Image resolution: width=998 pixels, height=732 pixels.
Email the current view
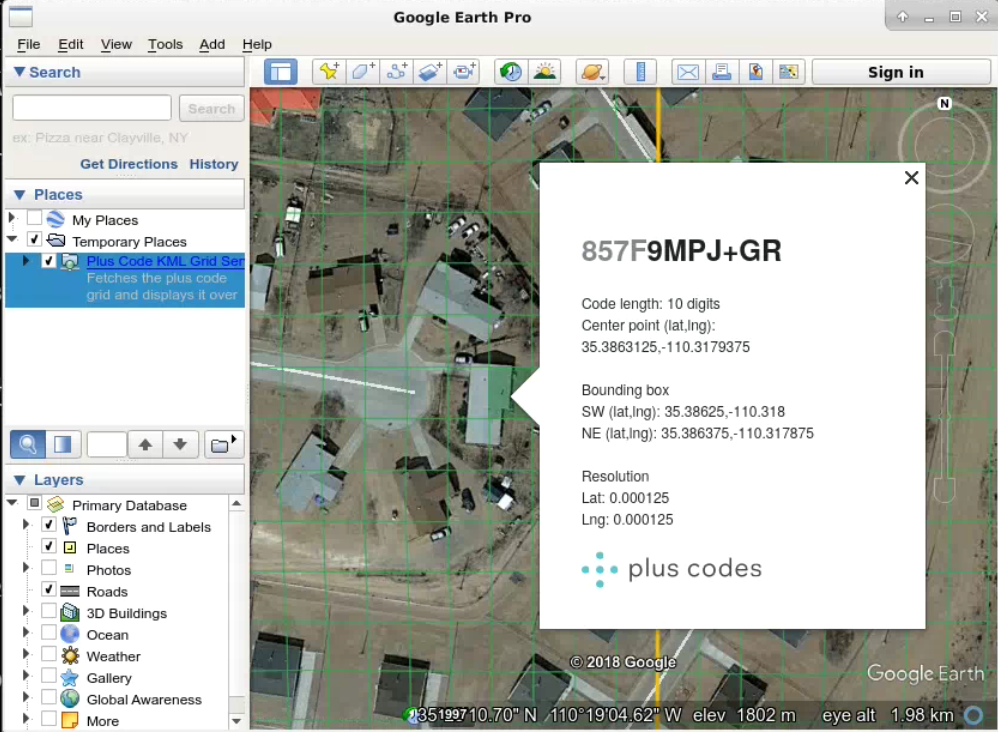(x=688, y=72)
